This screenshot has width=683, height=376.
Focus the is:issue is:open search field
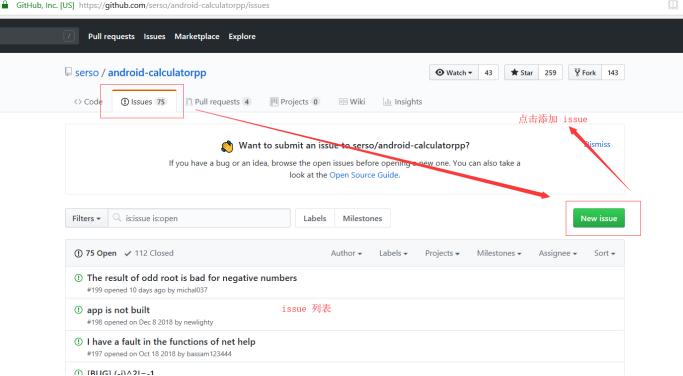pos(199,218)
